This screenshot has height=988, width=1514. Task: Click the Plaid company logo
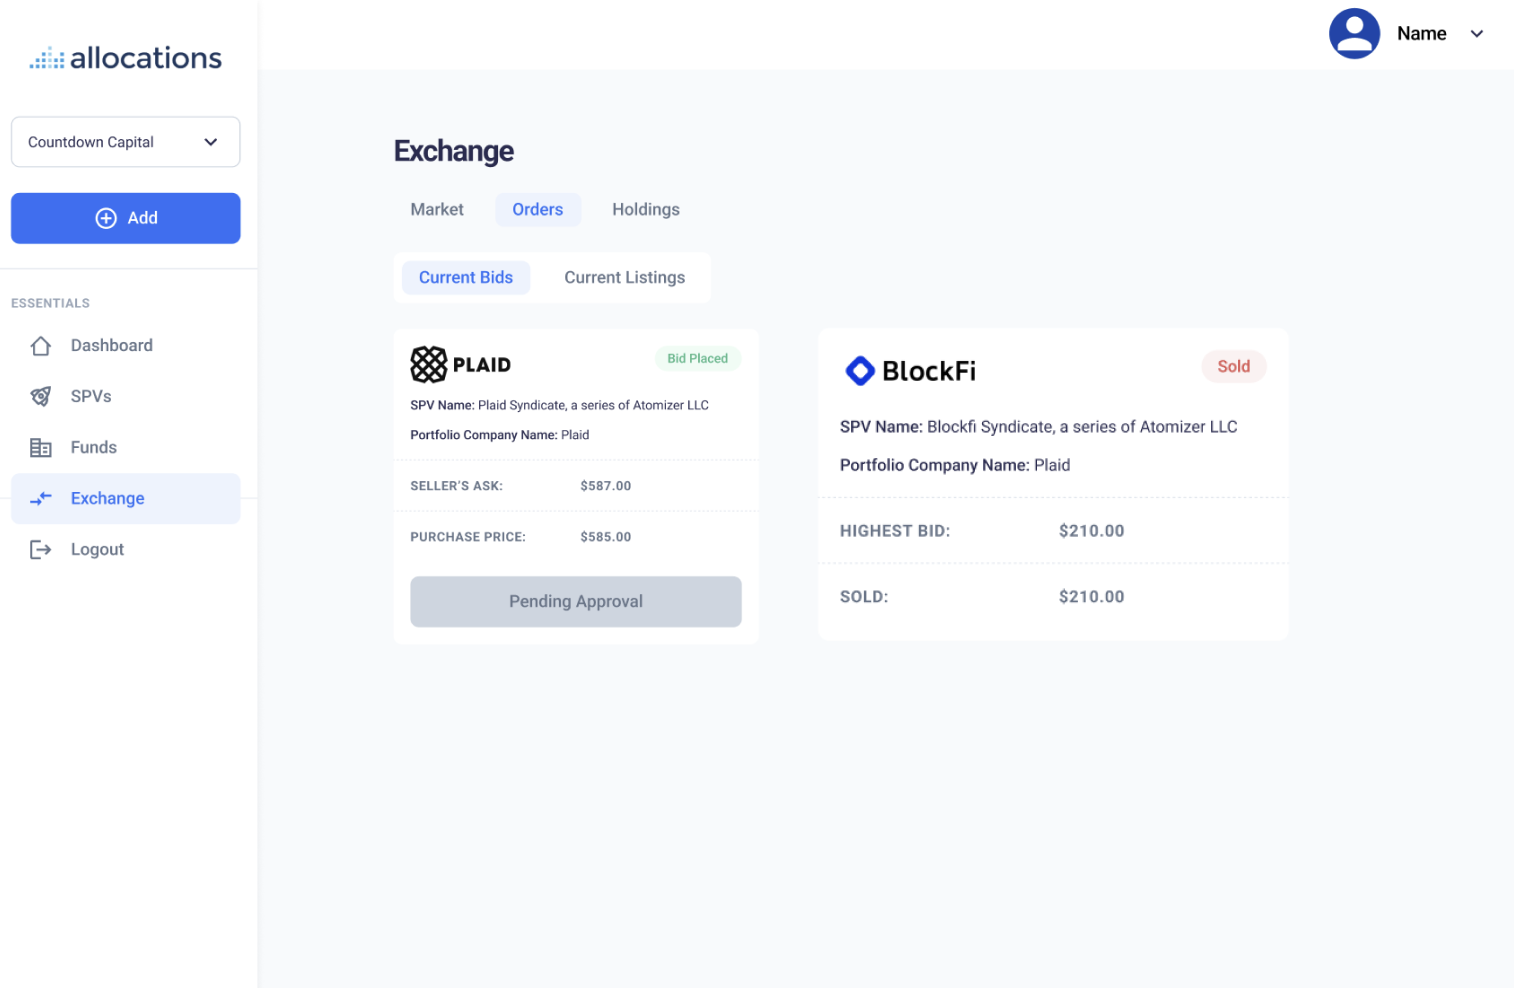(x=429, y=364)
